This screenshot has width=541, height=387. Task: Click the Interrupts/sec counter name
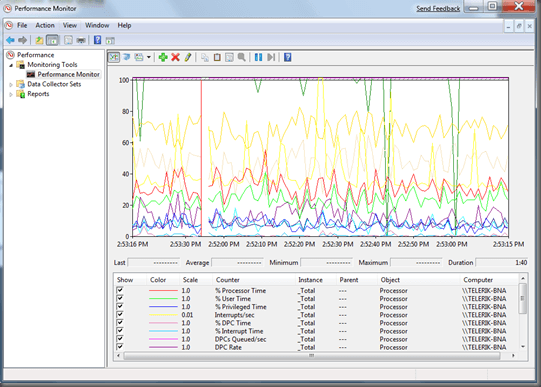[x=234, y=315]
